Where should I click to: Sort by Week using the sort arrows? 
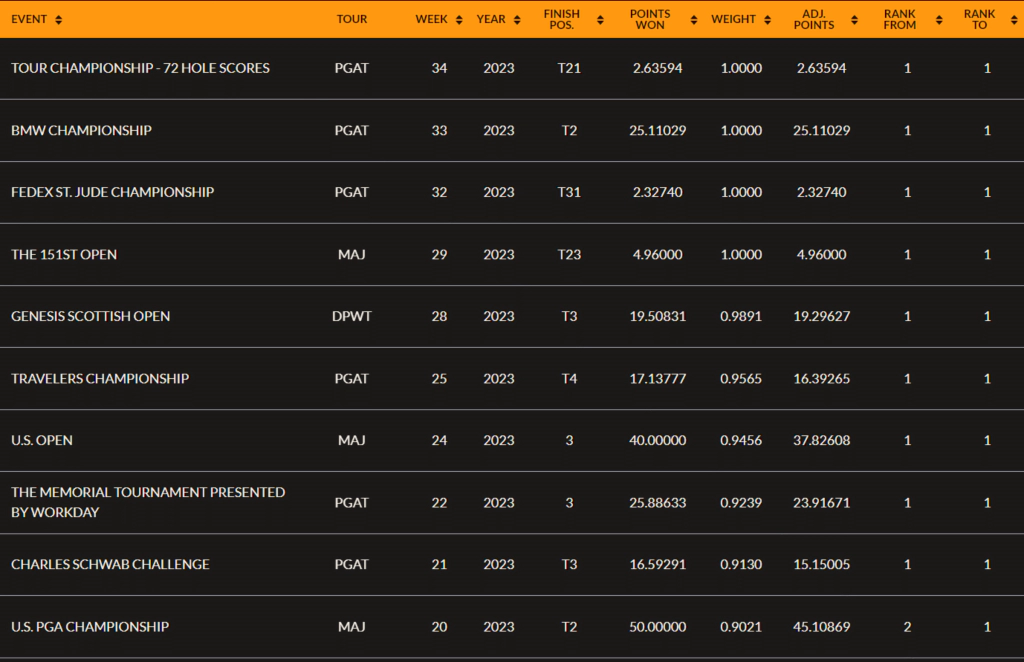(459, 20)
